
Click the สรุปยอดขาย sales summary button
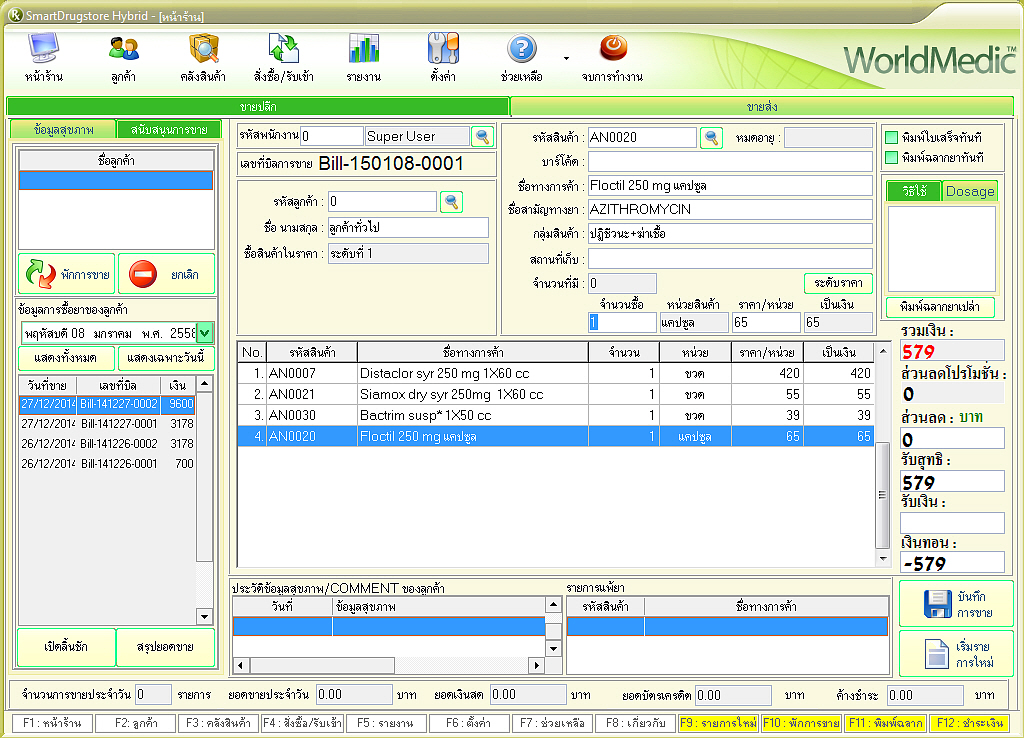[x=165, y=647]
